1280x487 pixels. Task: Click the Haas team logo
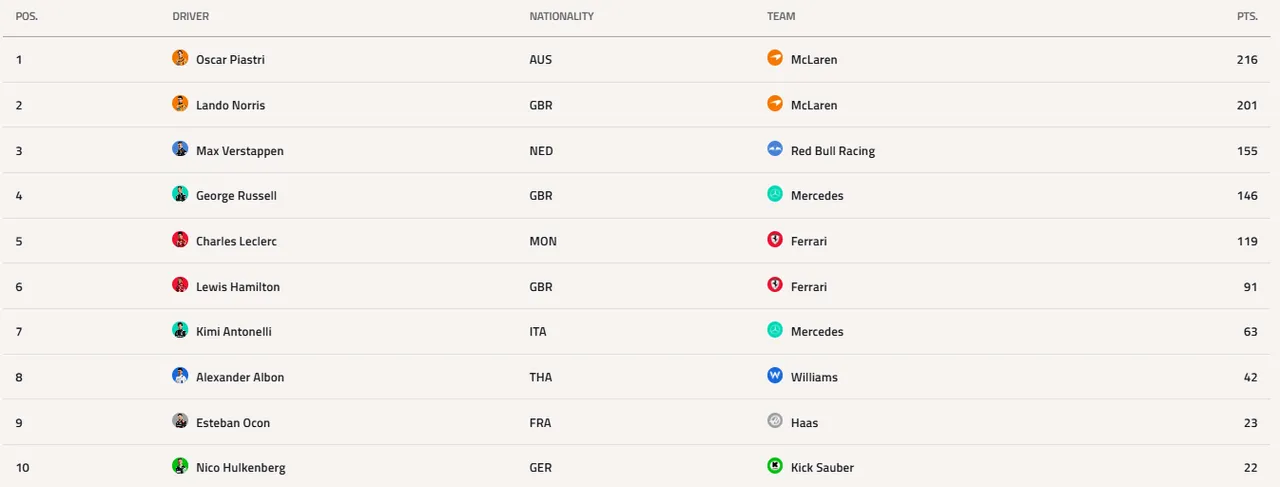(775, 421)
